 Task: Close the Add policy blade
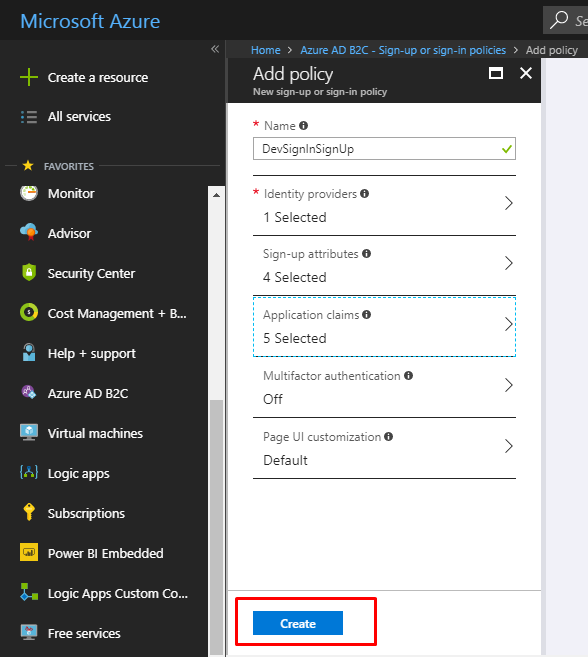(x=526, y=73)
